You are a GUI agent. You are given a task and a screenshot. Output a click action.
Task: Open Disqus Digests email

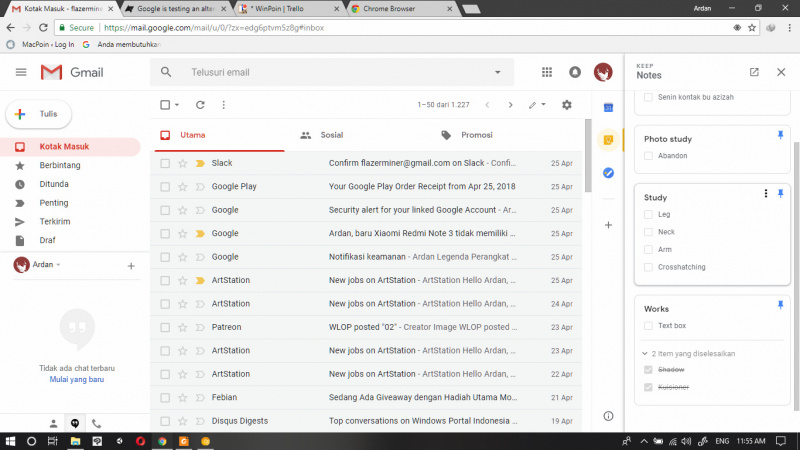point(366,421)
